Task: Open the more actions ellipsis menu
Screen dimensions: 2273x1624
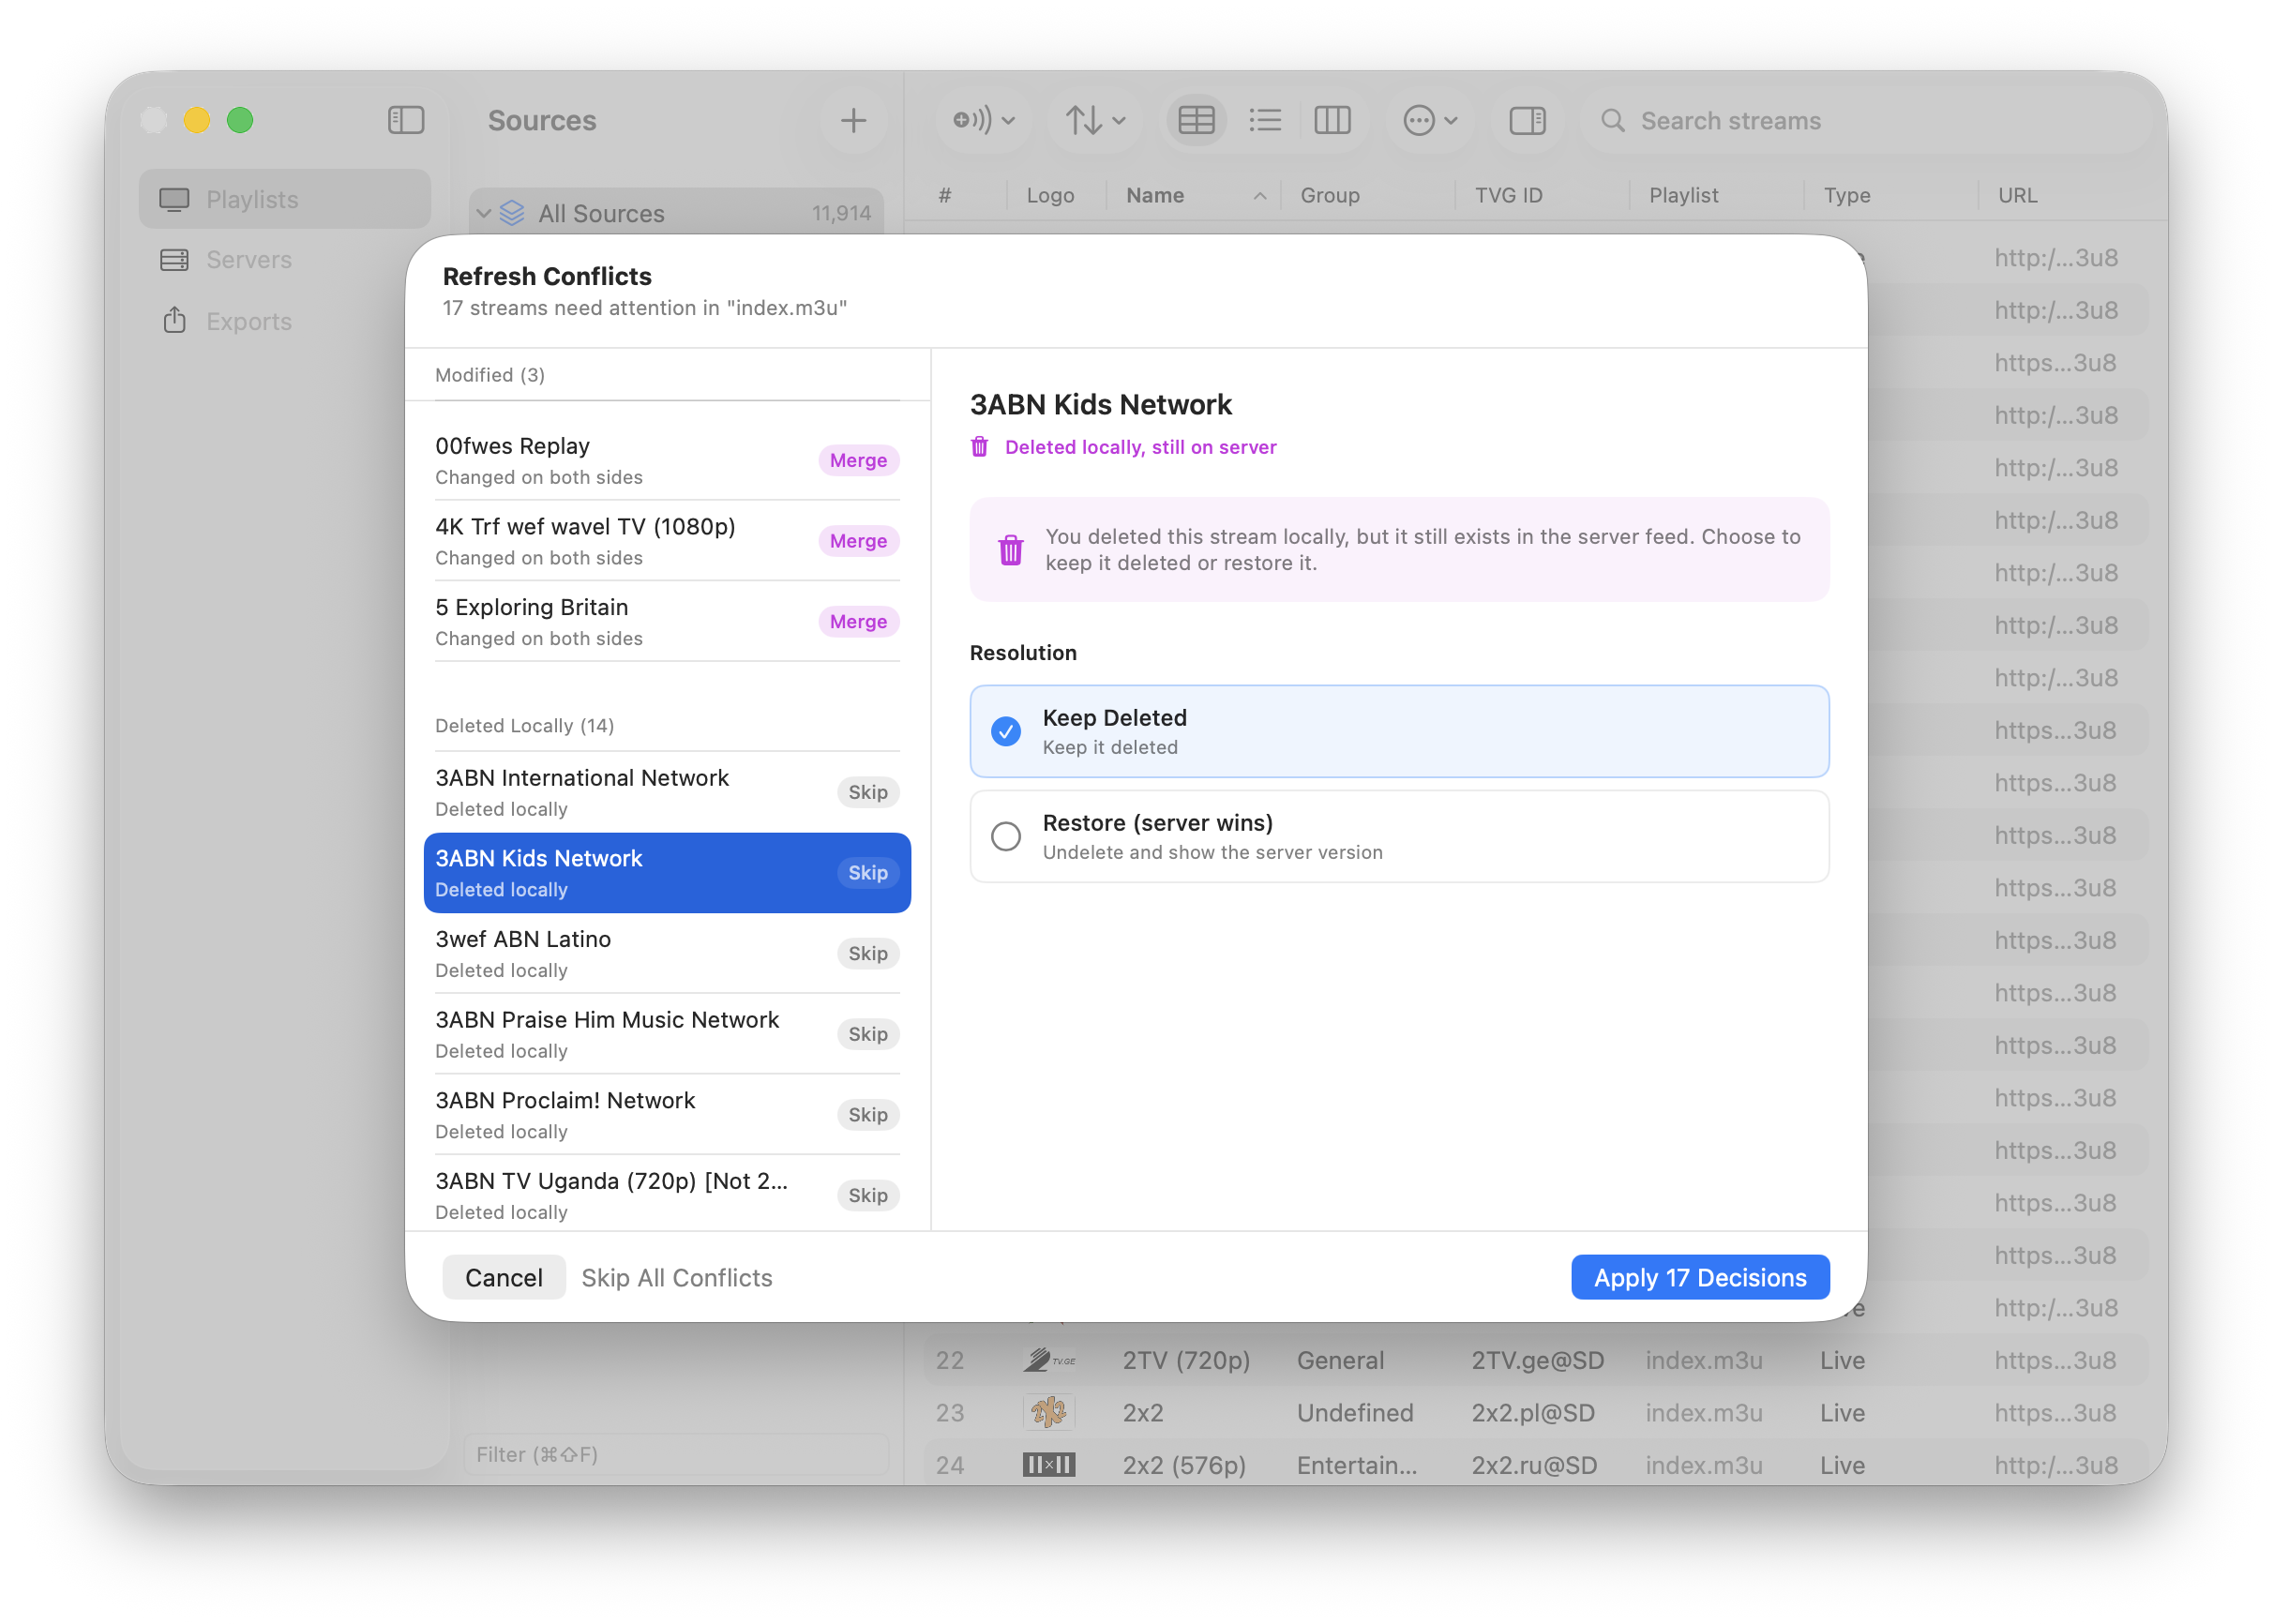Action: coord(1430,121)
